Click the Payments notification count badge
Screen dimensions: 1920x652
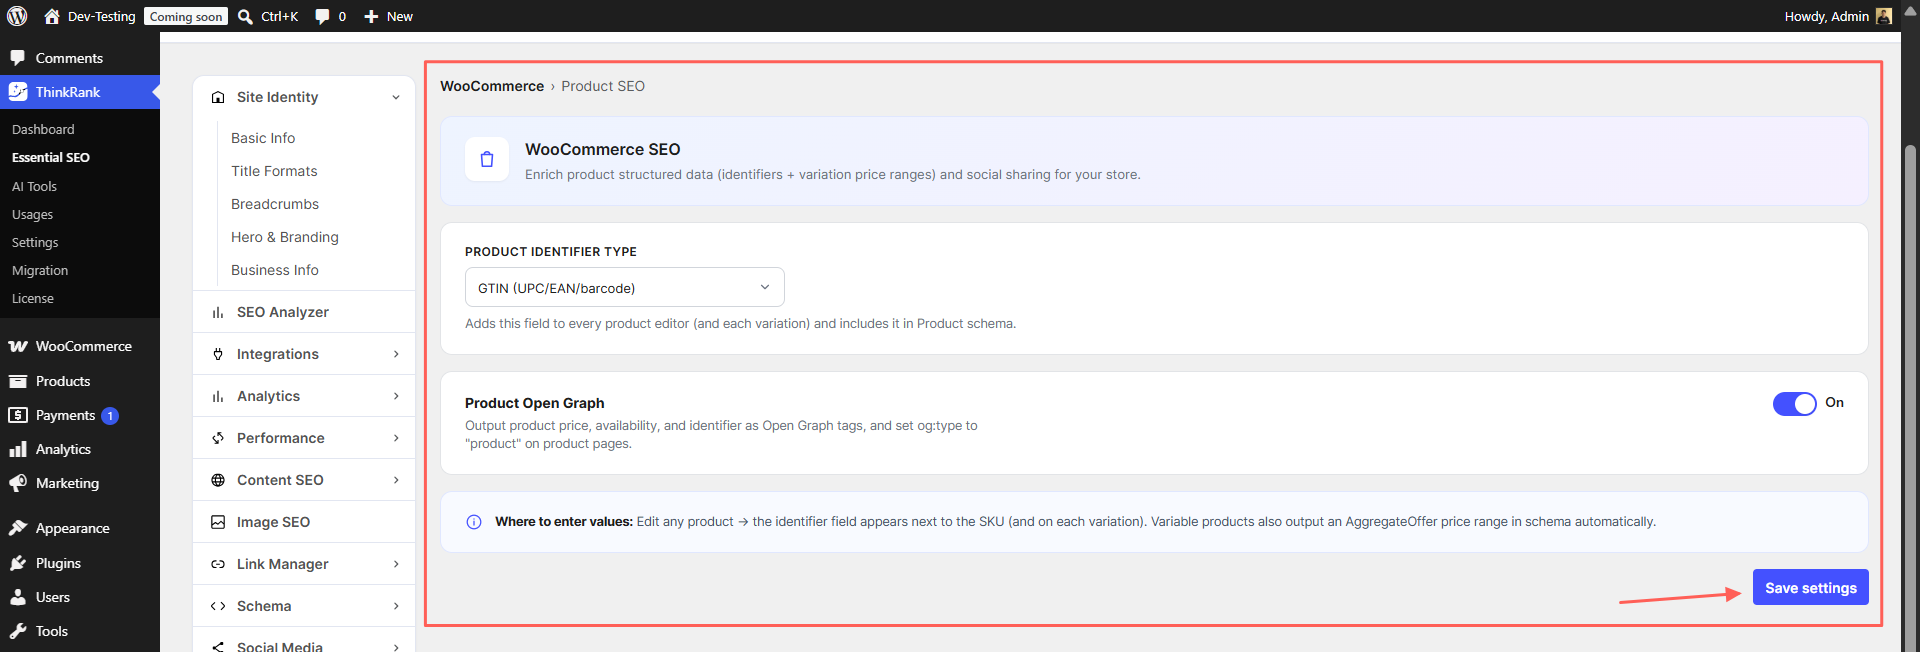110,416
